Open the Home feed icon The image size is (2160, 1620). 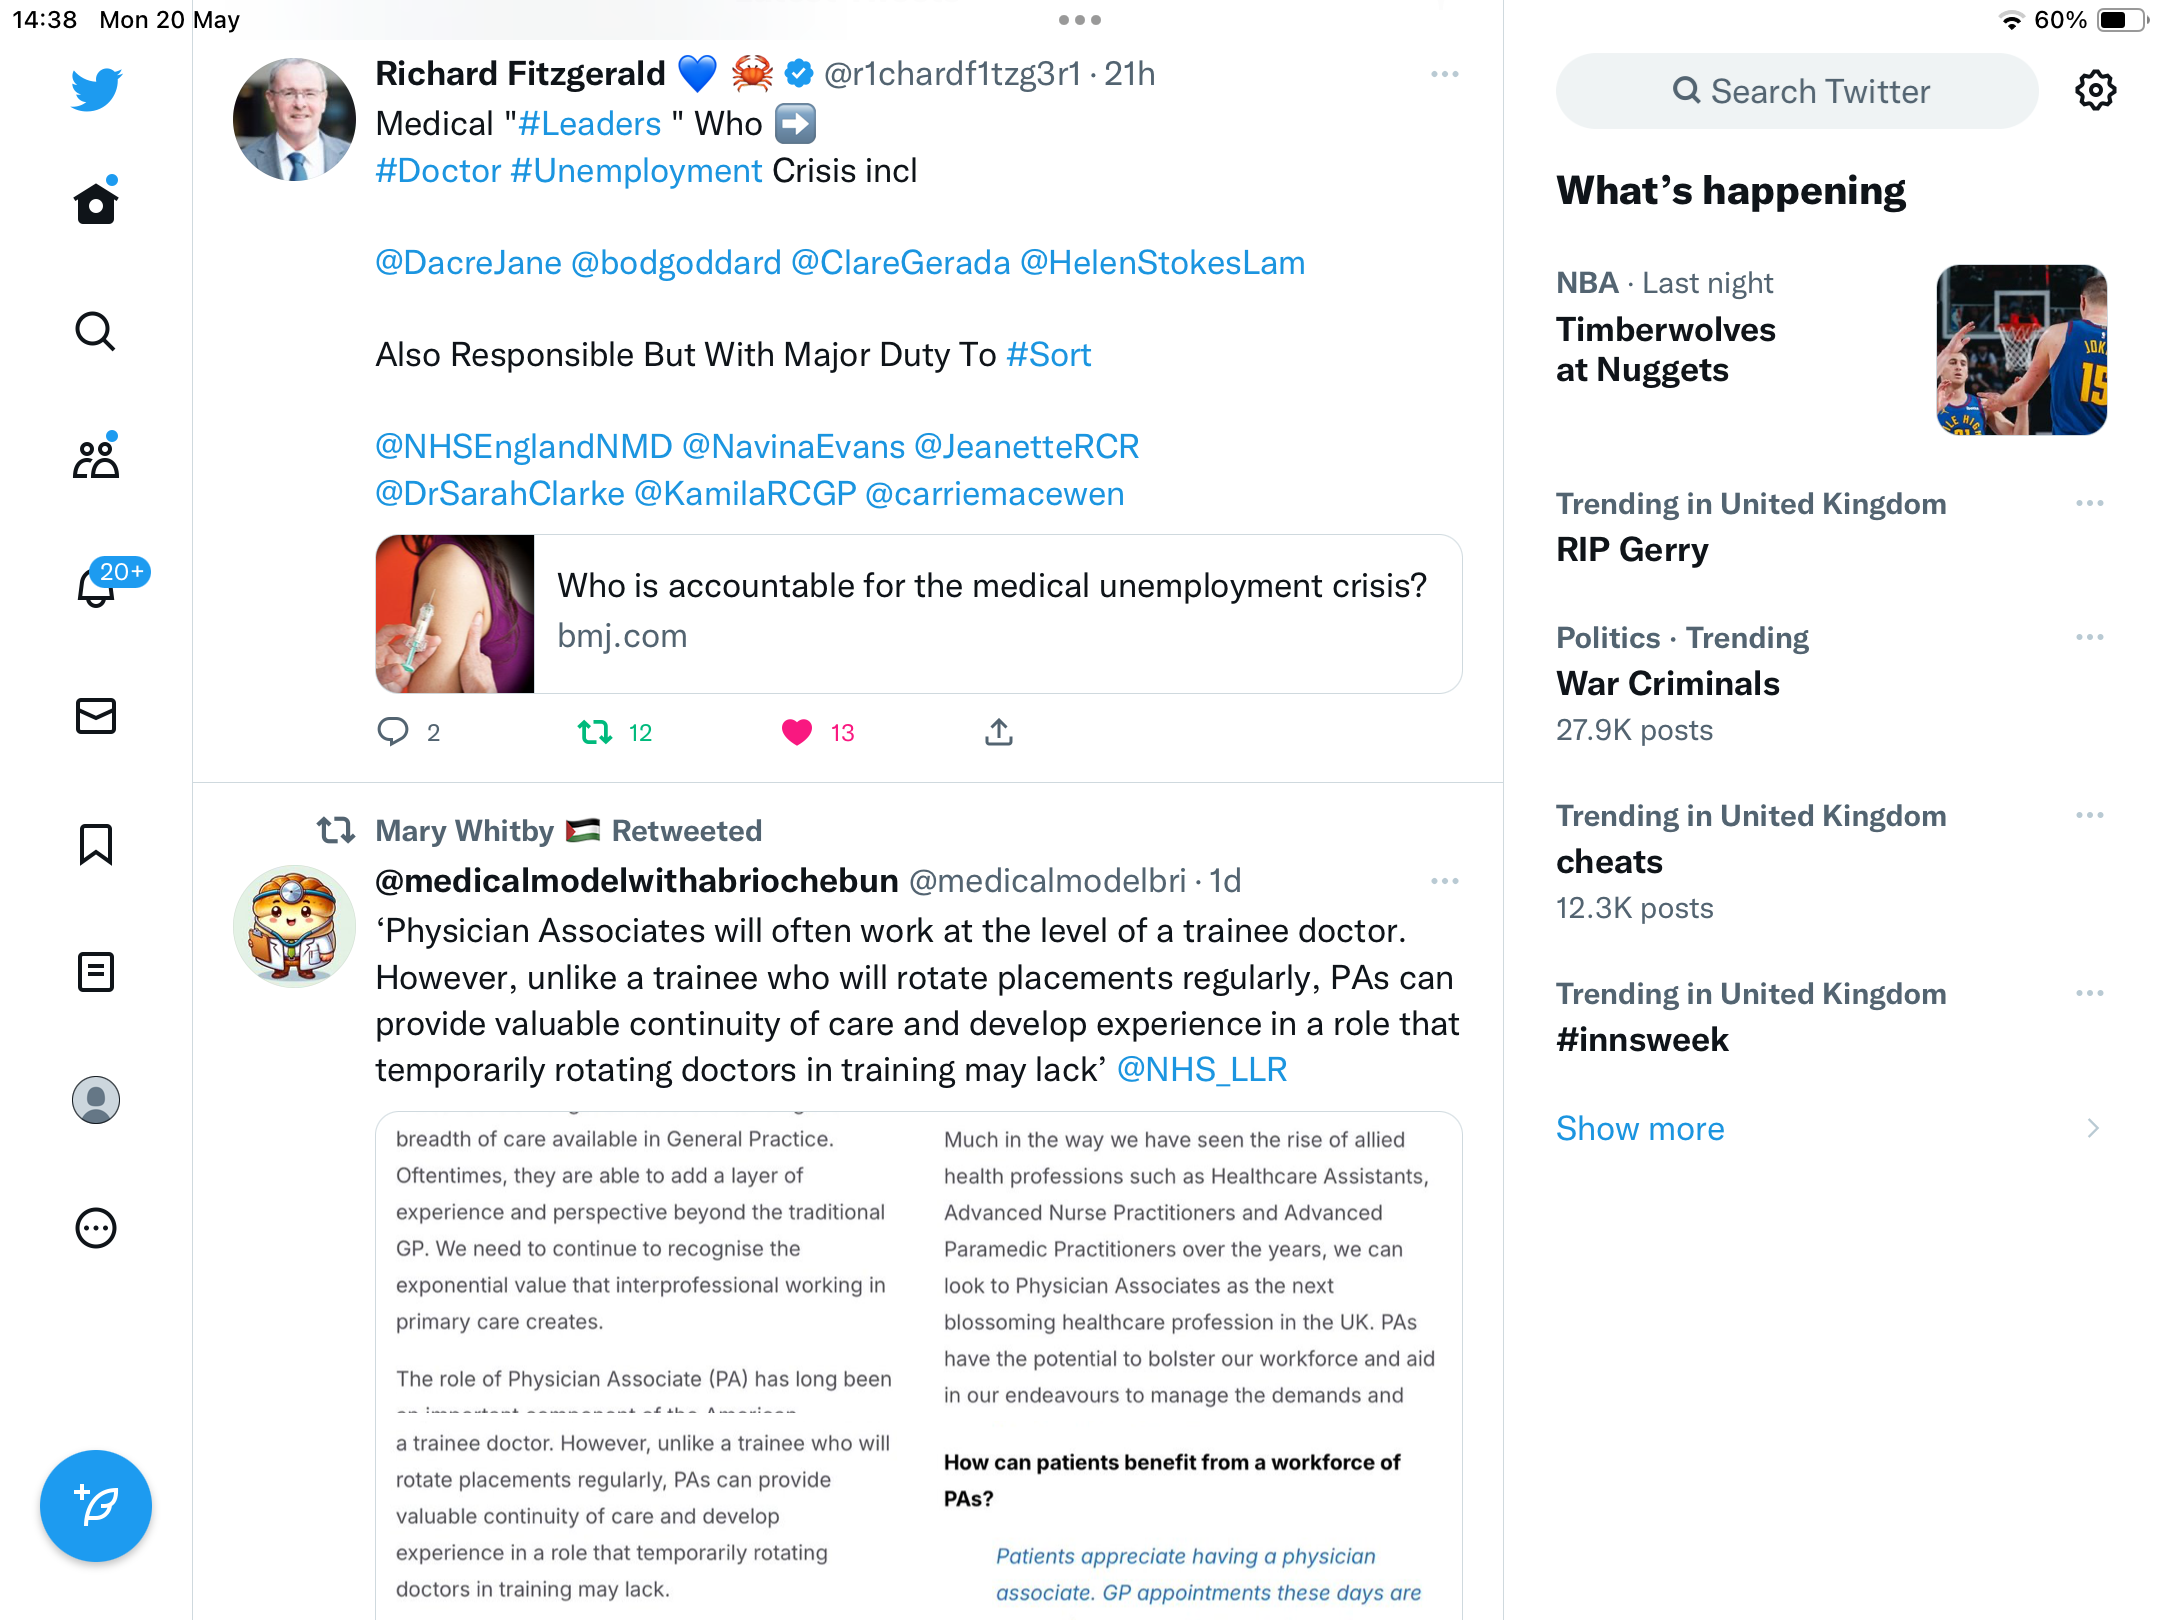click(96, 202)
